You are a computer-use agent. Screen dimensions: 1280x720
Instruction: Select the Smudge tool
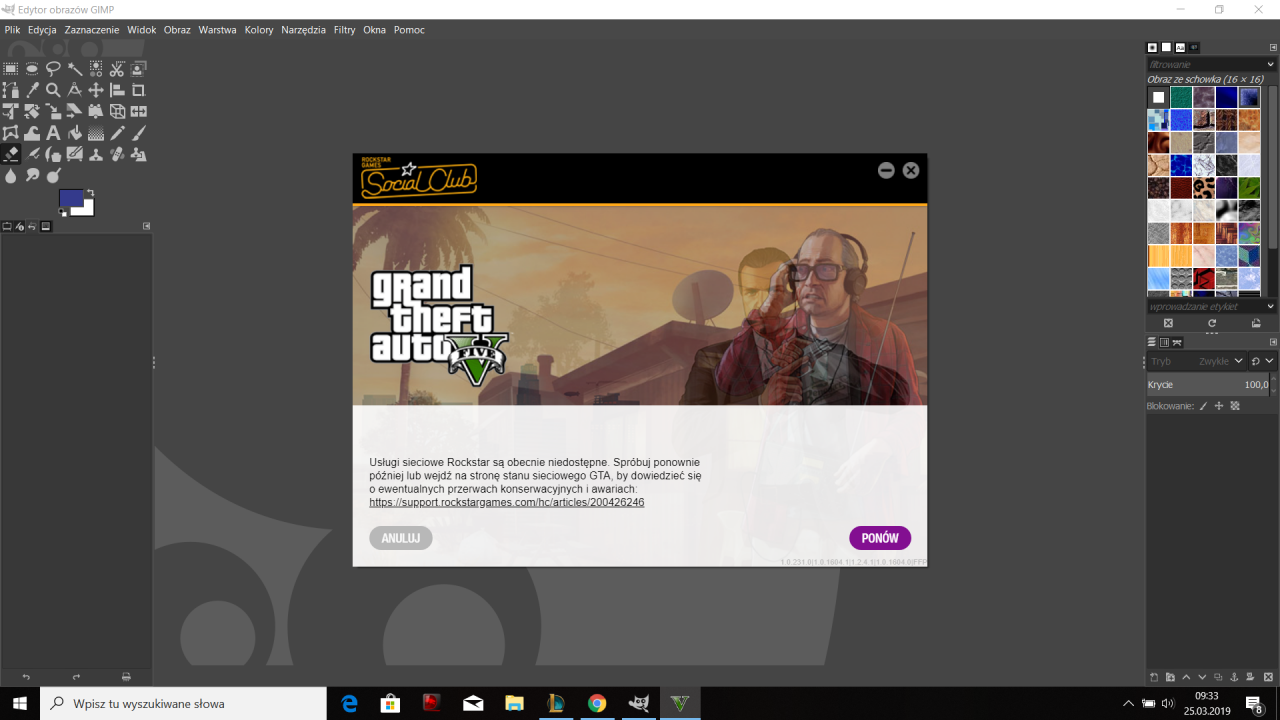pos(32,176)
